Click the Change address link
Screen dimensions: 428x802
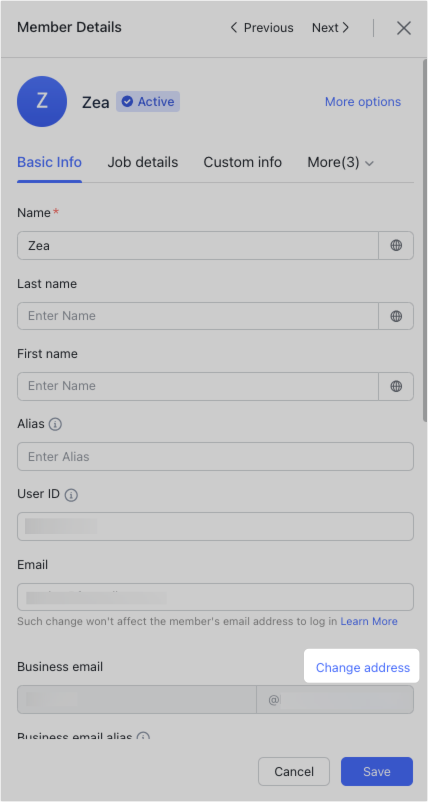[363, 667]
